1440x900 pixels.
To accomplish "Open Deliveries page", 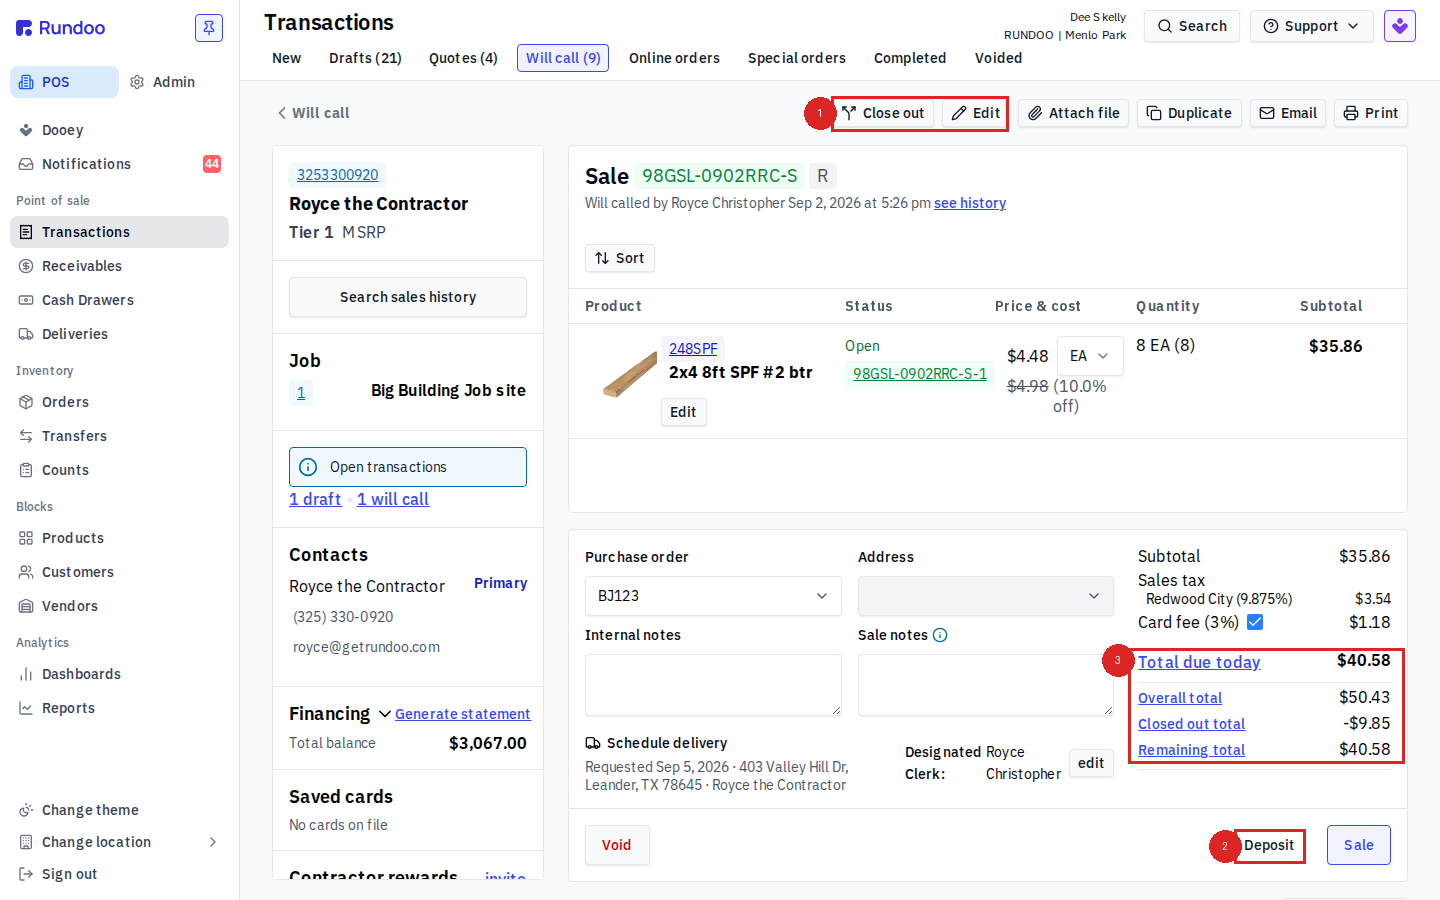I will click(74, 334).
